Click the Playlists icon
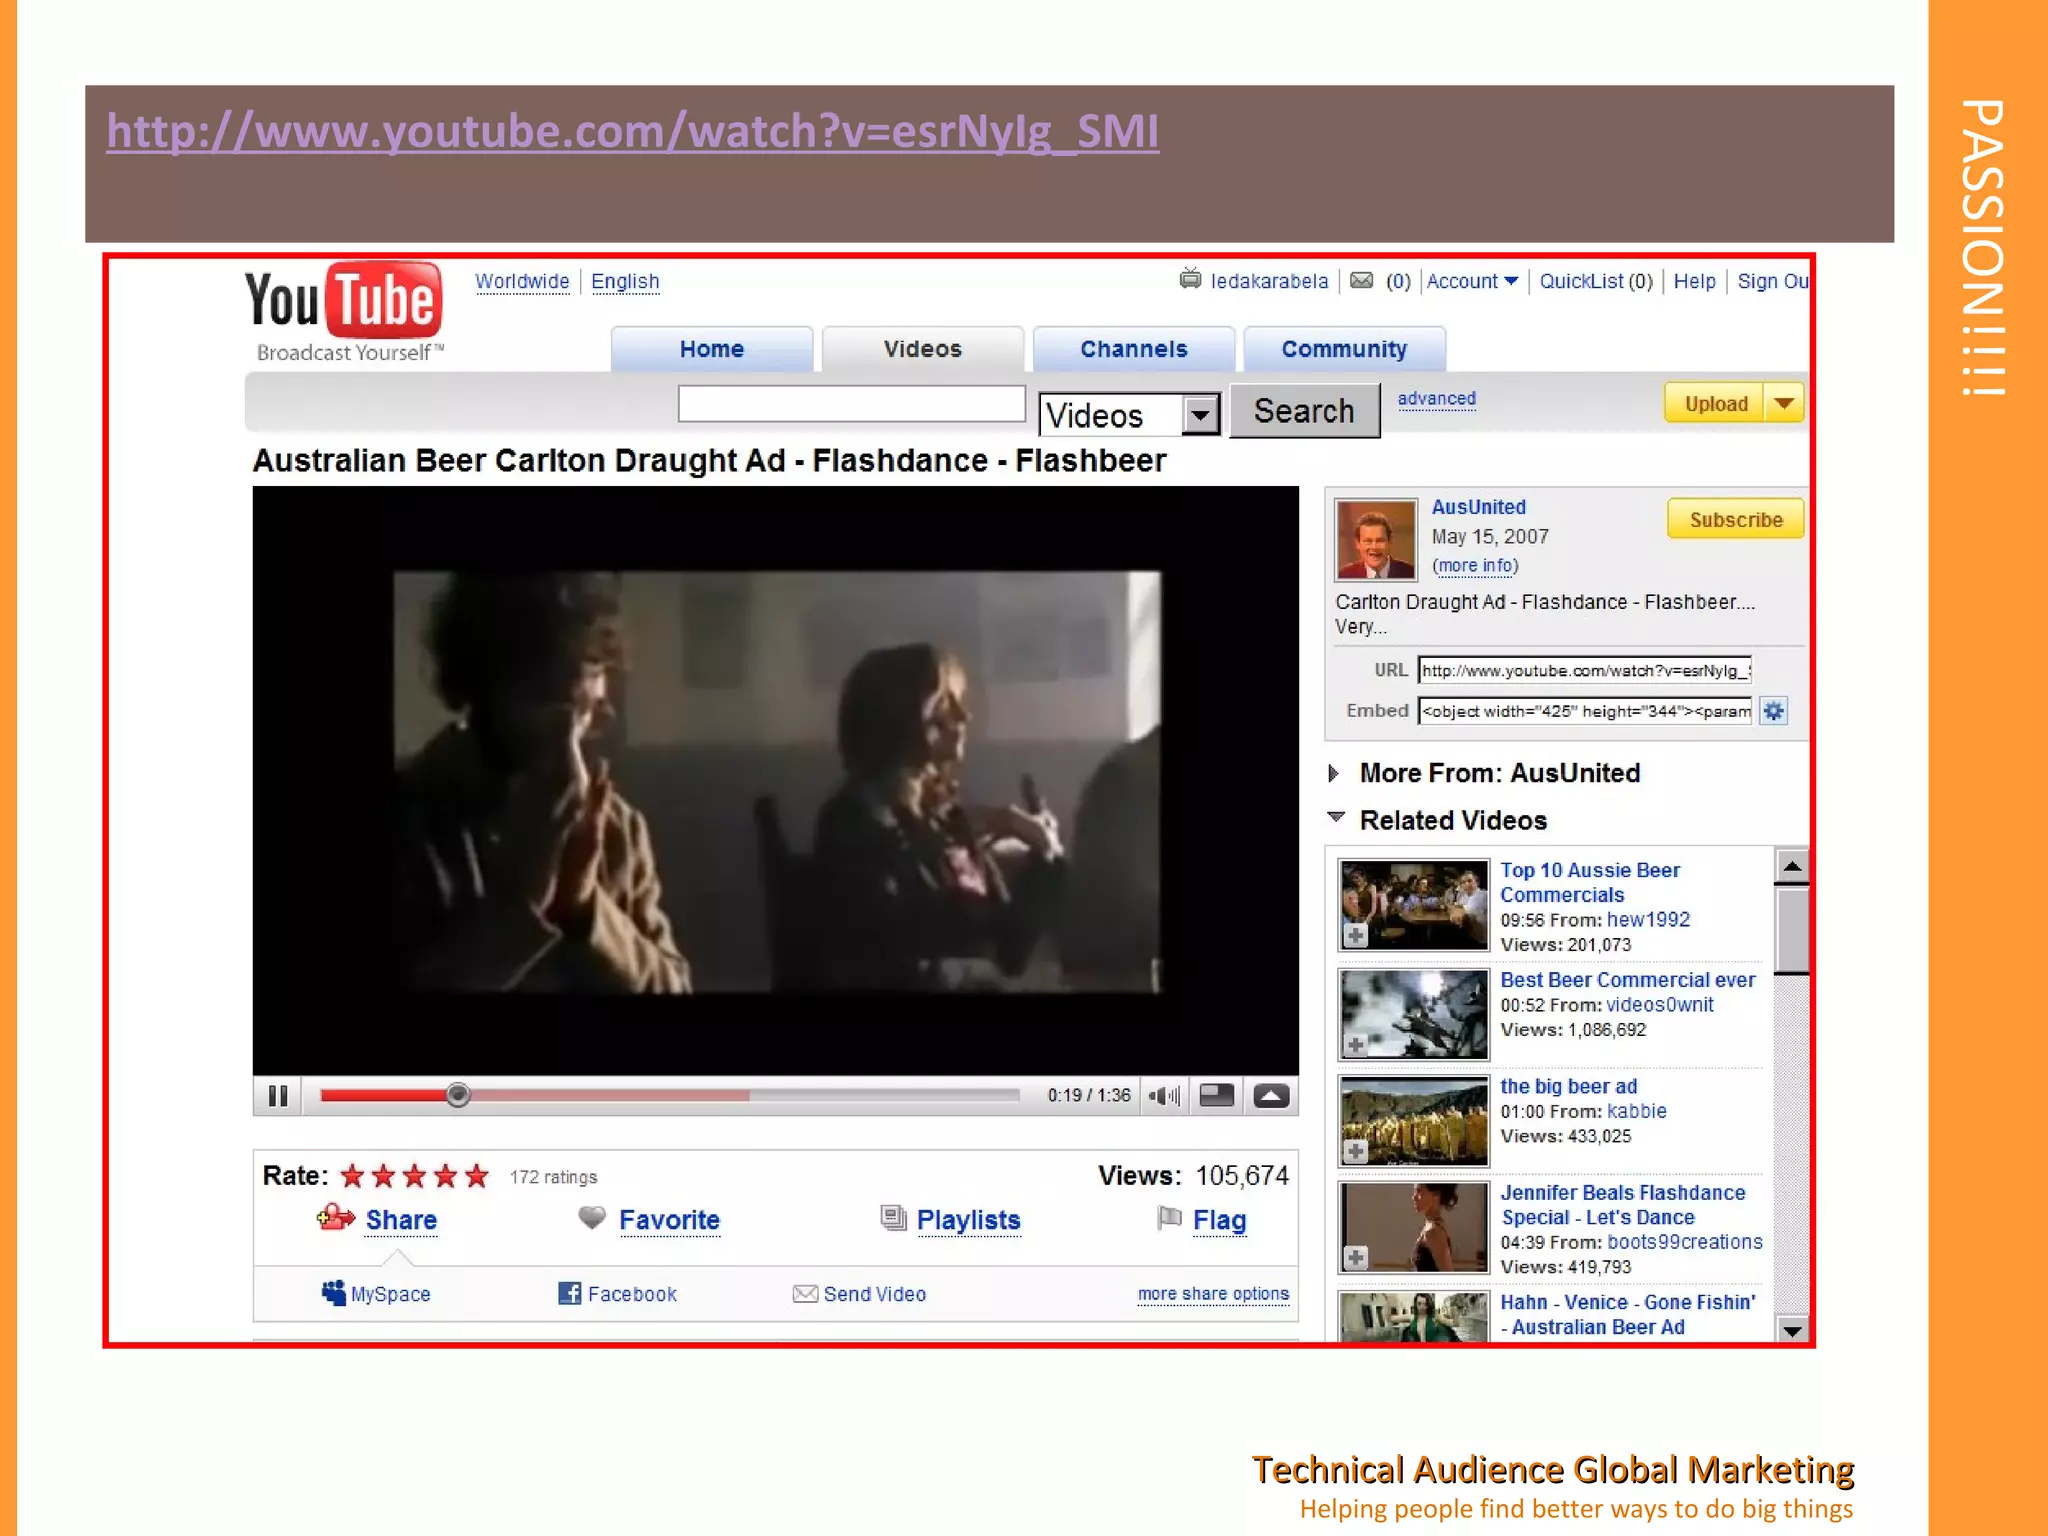 tap(892, 1218)
